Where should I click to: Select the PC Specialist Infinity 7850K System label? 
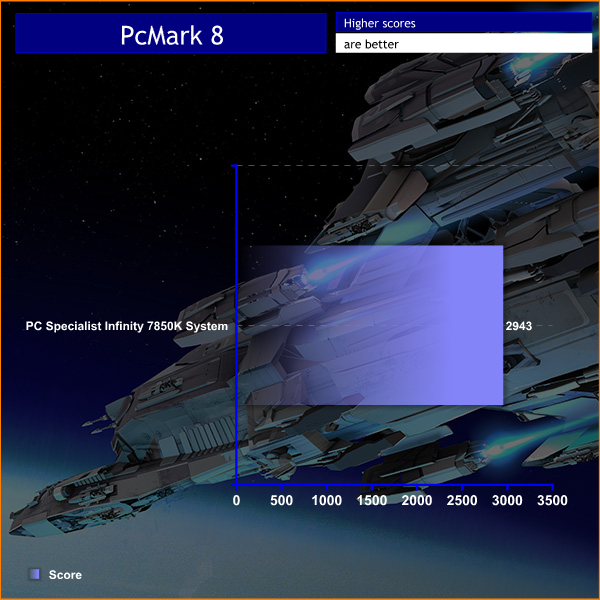(127, 326)
